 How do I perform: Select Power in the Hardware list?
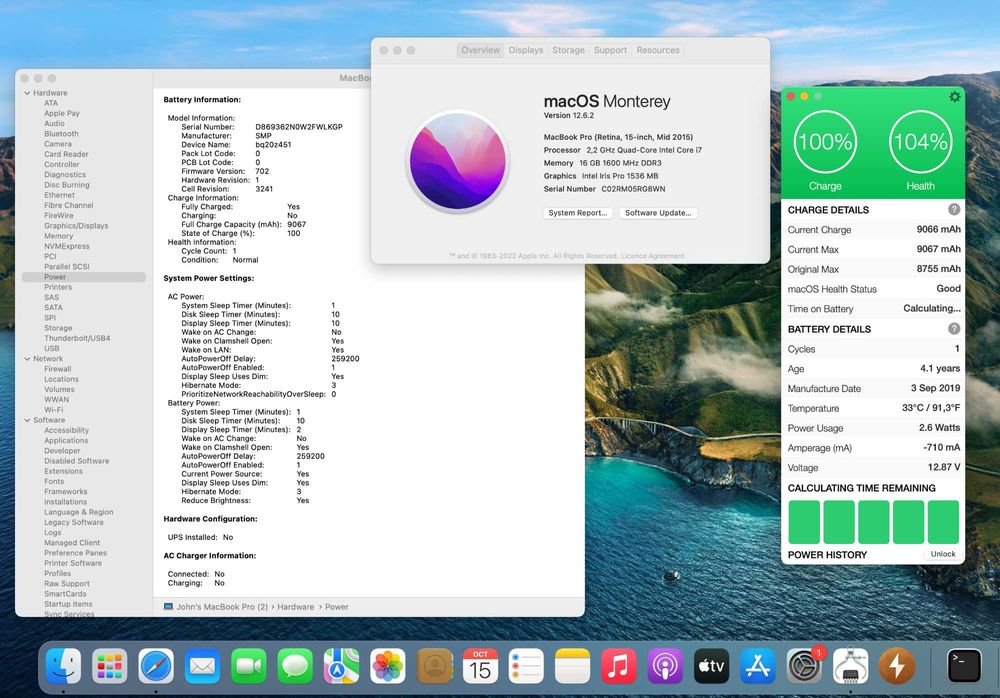coord(84,277)
